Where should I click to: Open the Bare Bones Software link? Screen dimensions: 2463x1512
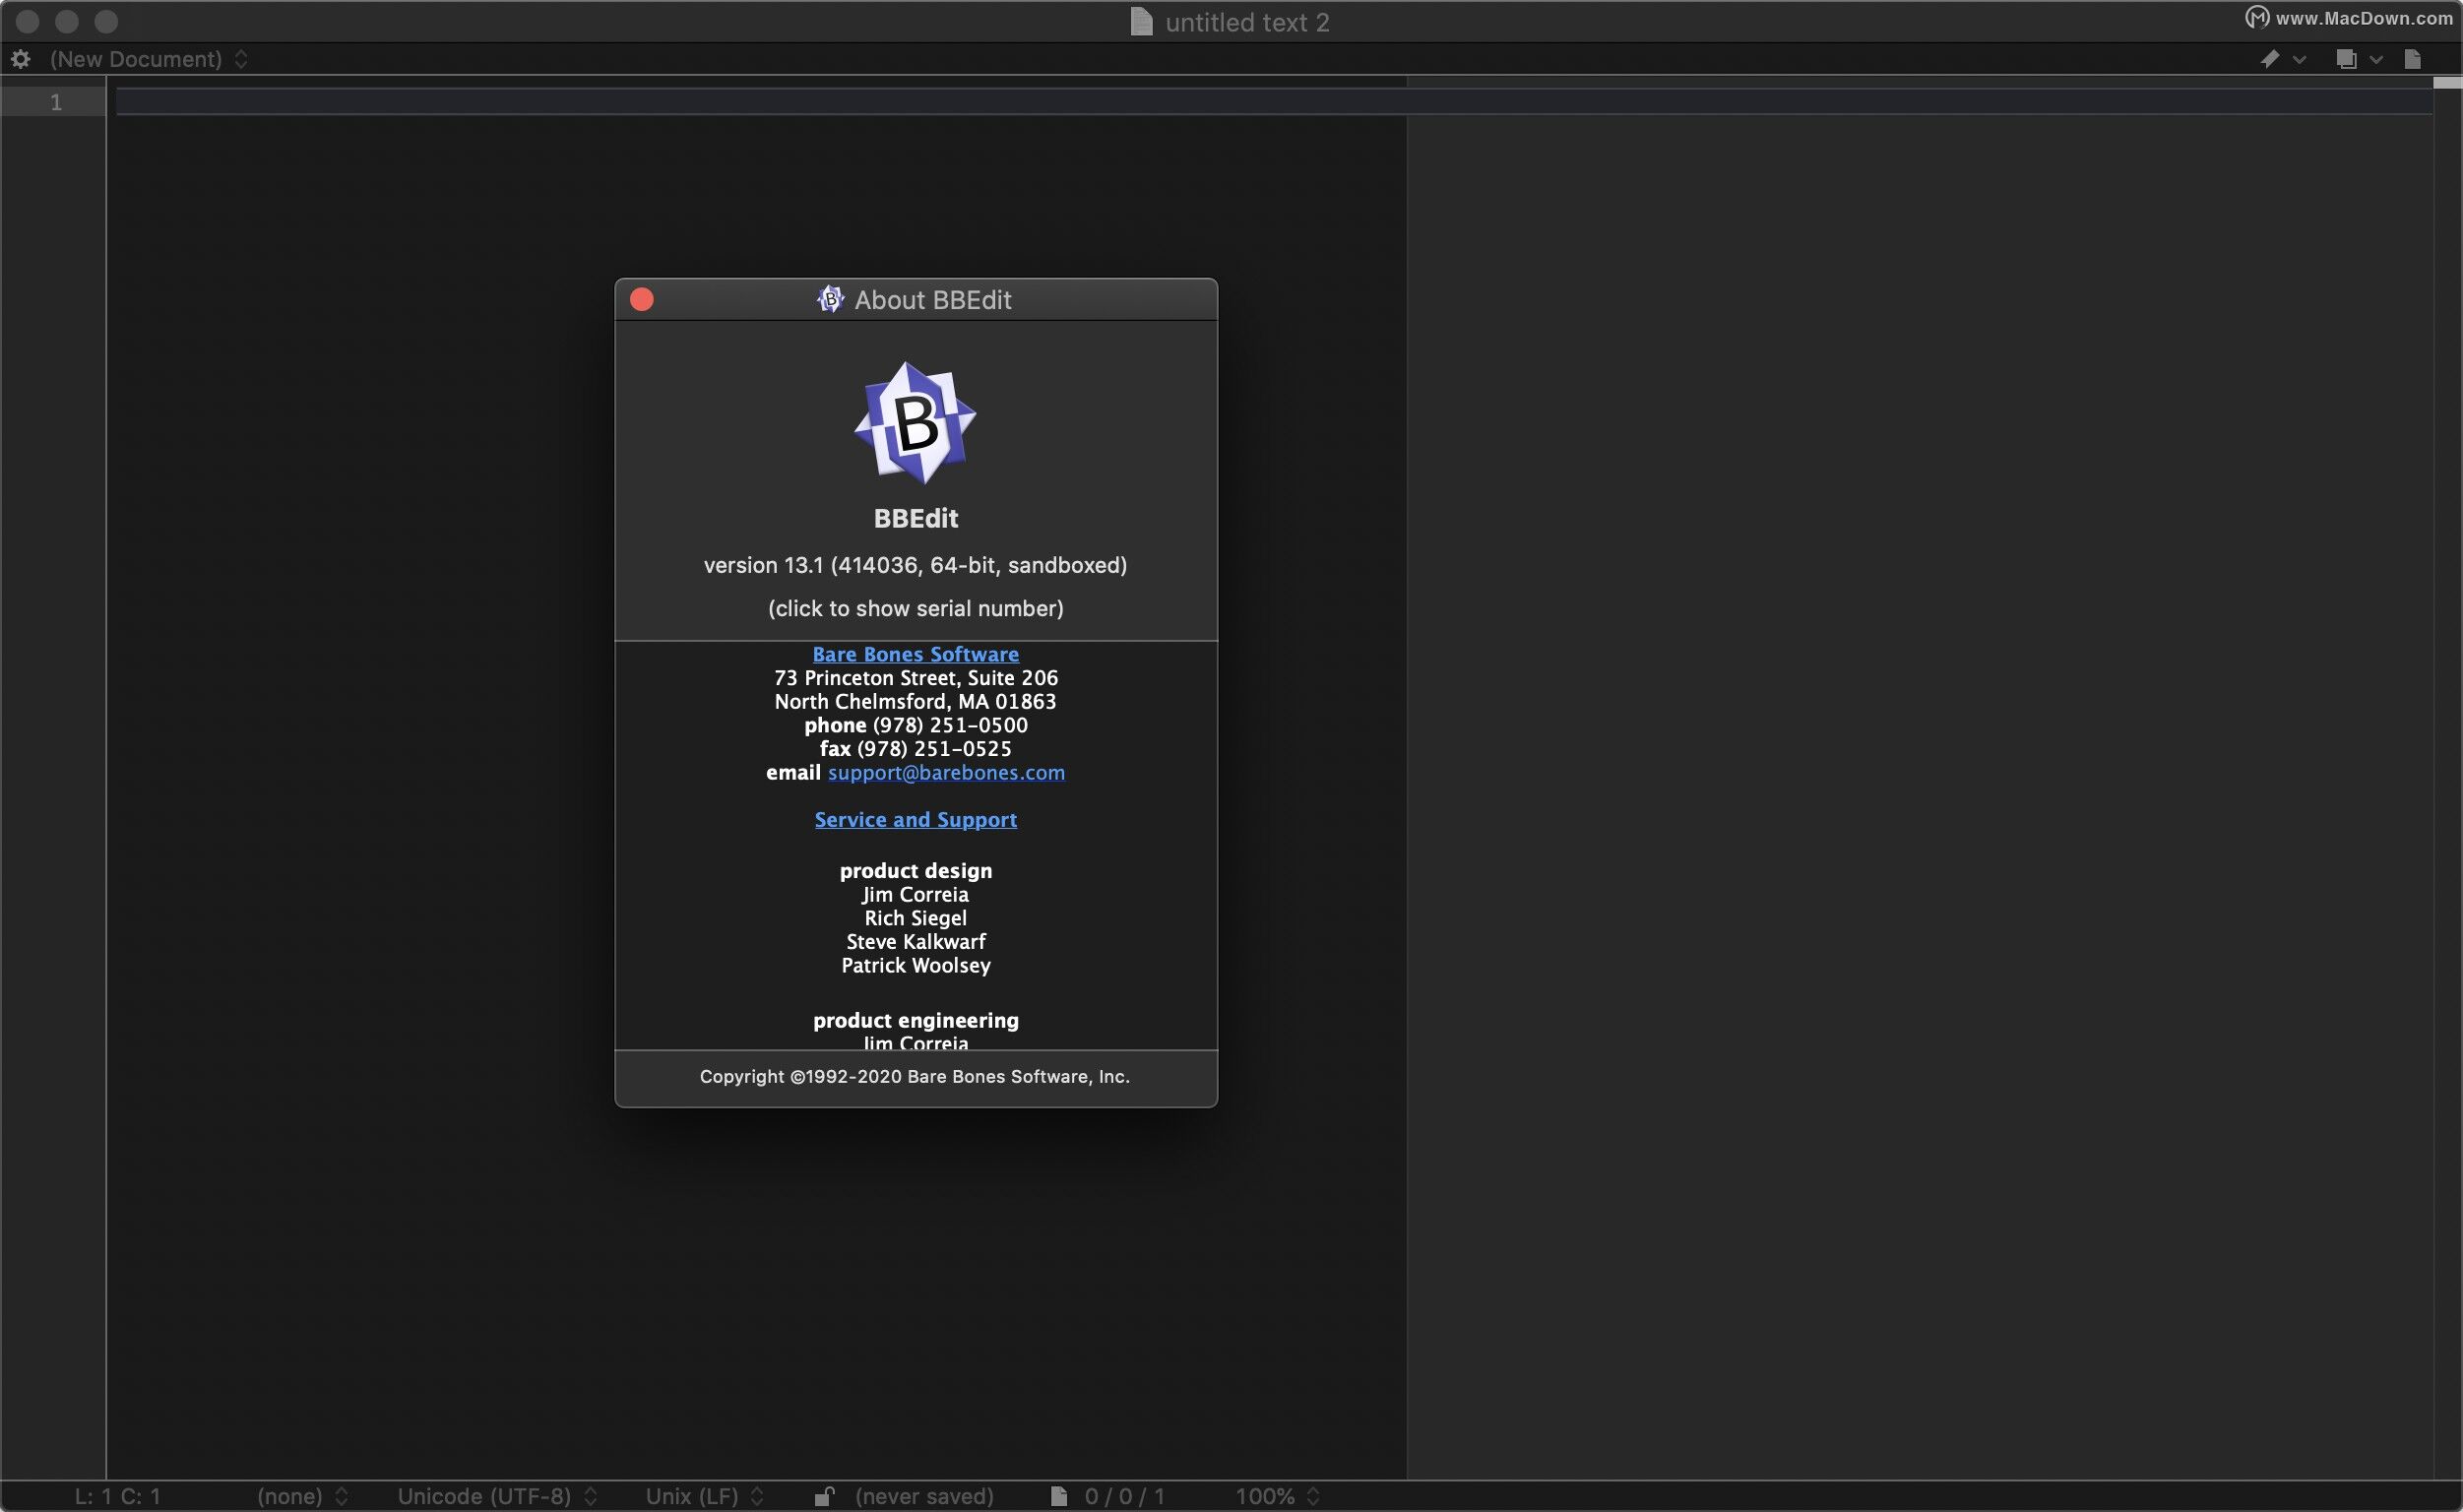click(x=915, y=654)
